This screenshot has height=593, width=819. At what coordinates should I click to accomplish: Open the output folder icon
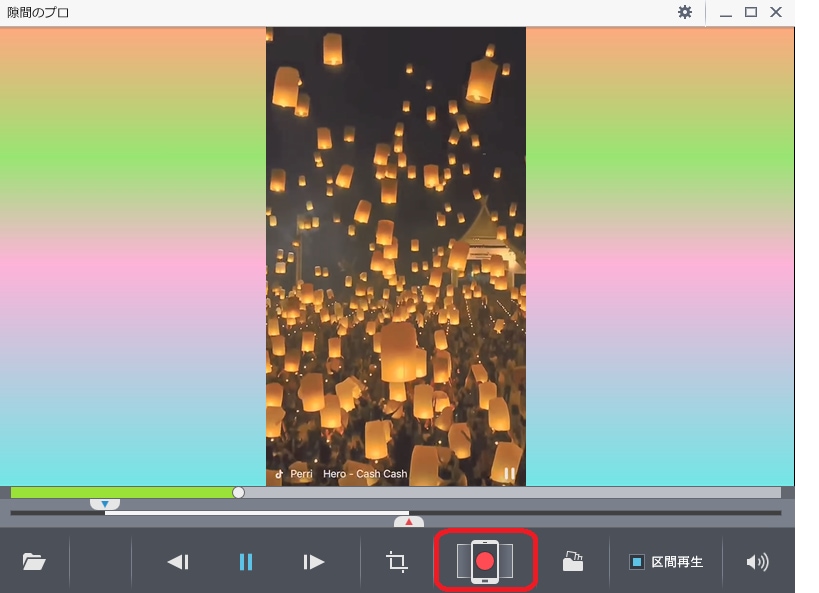coord(572,561)
